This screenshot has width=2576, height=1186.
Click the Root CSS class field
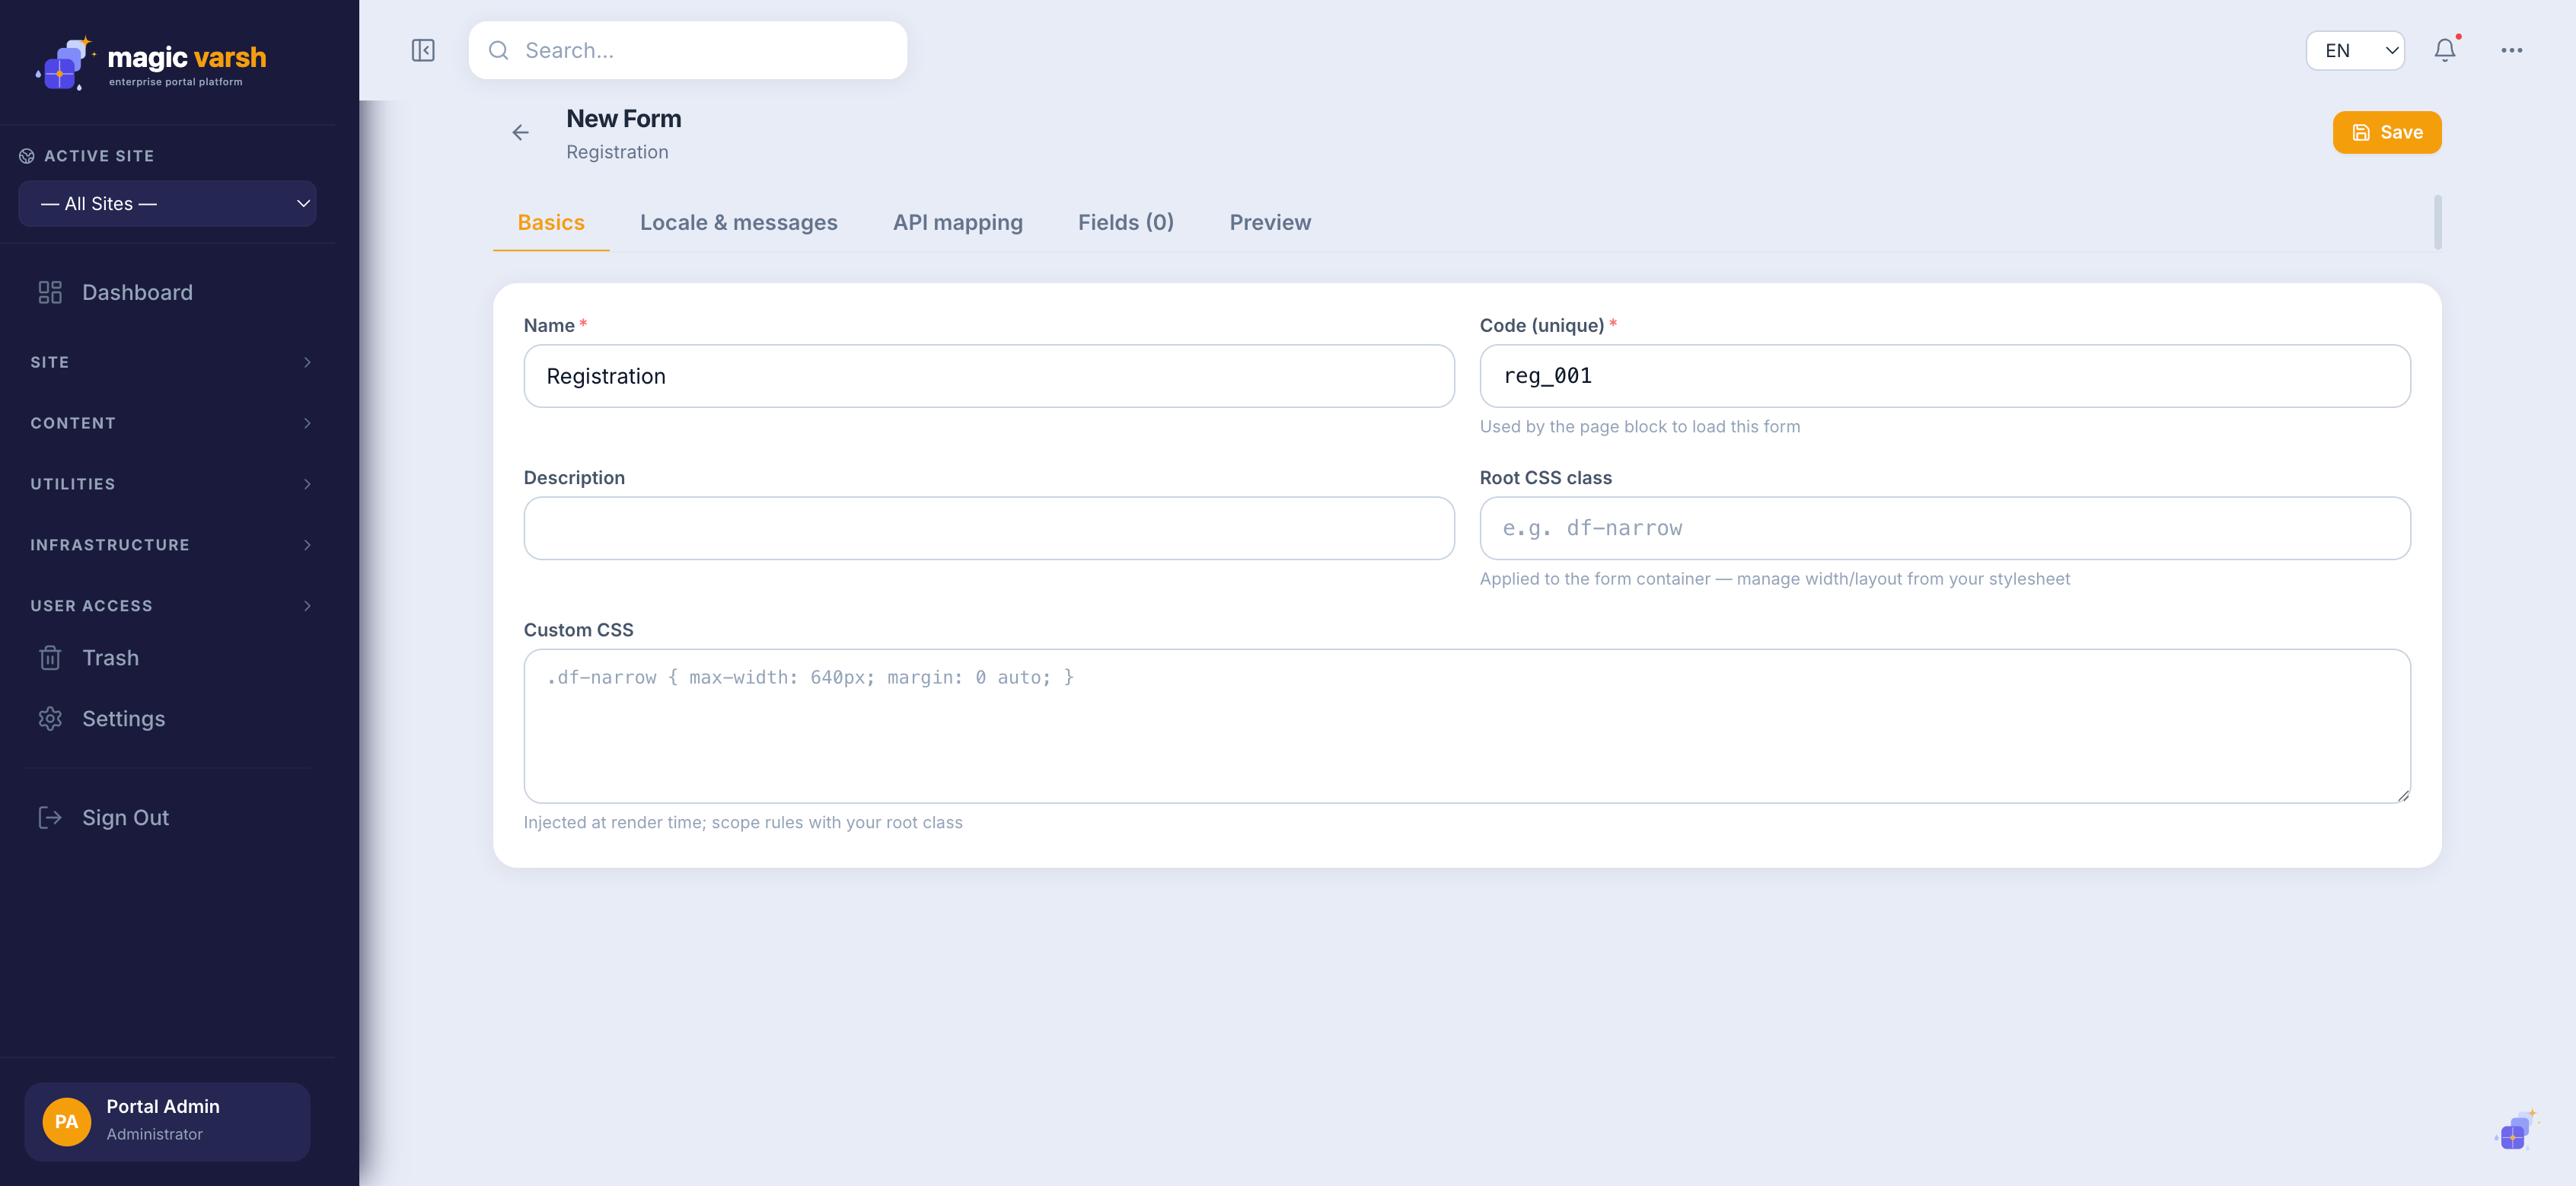point(1945,528)
